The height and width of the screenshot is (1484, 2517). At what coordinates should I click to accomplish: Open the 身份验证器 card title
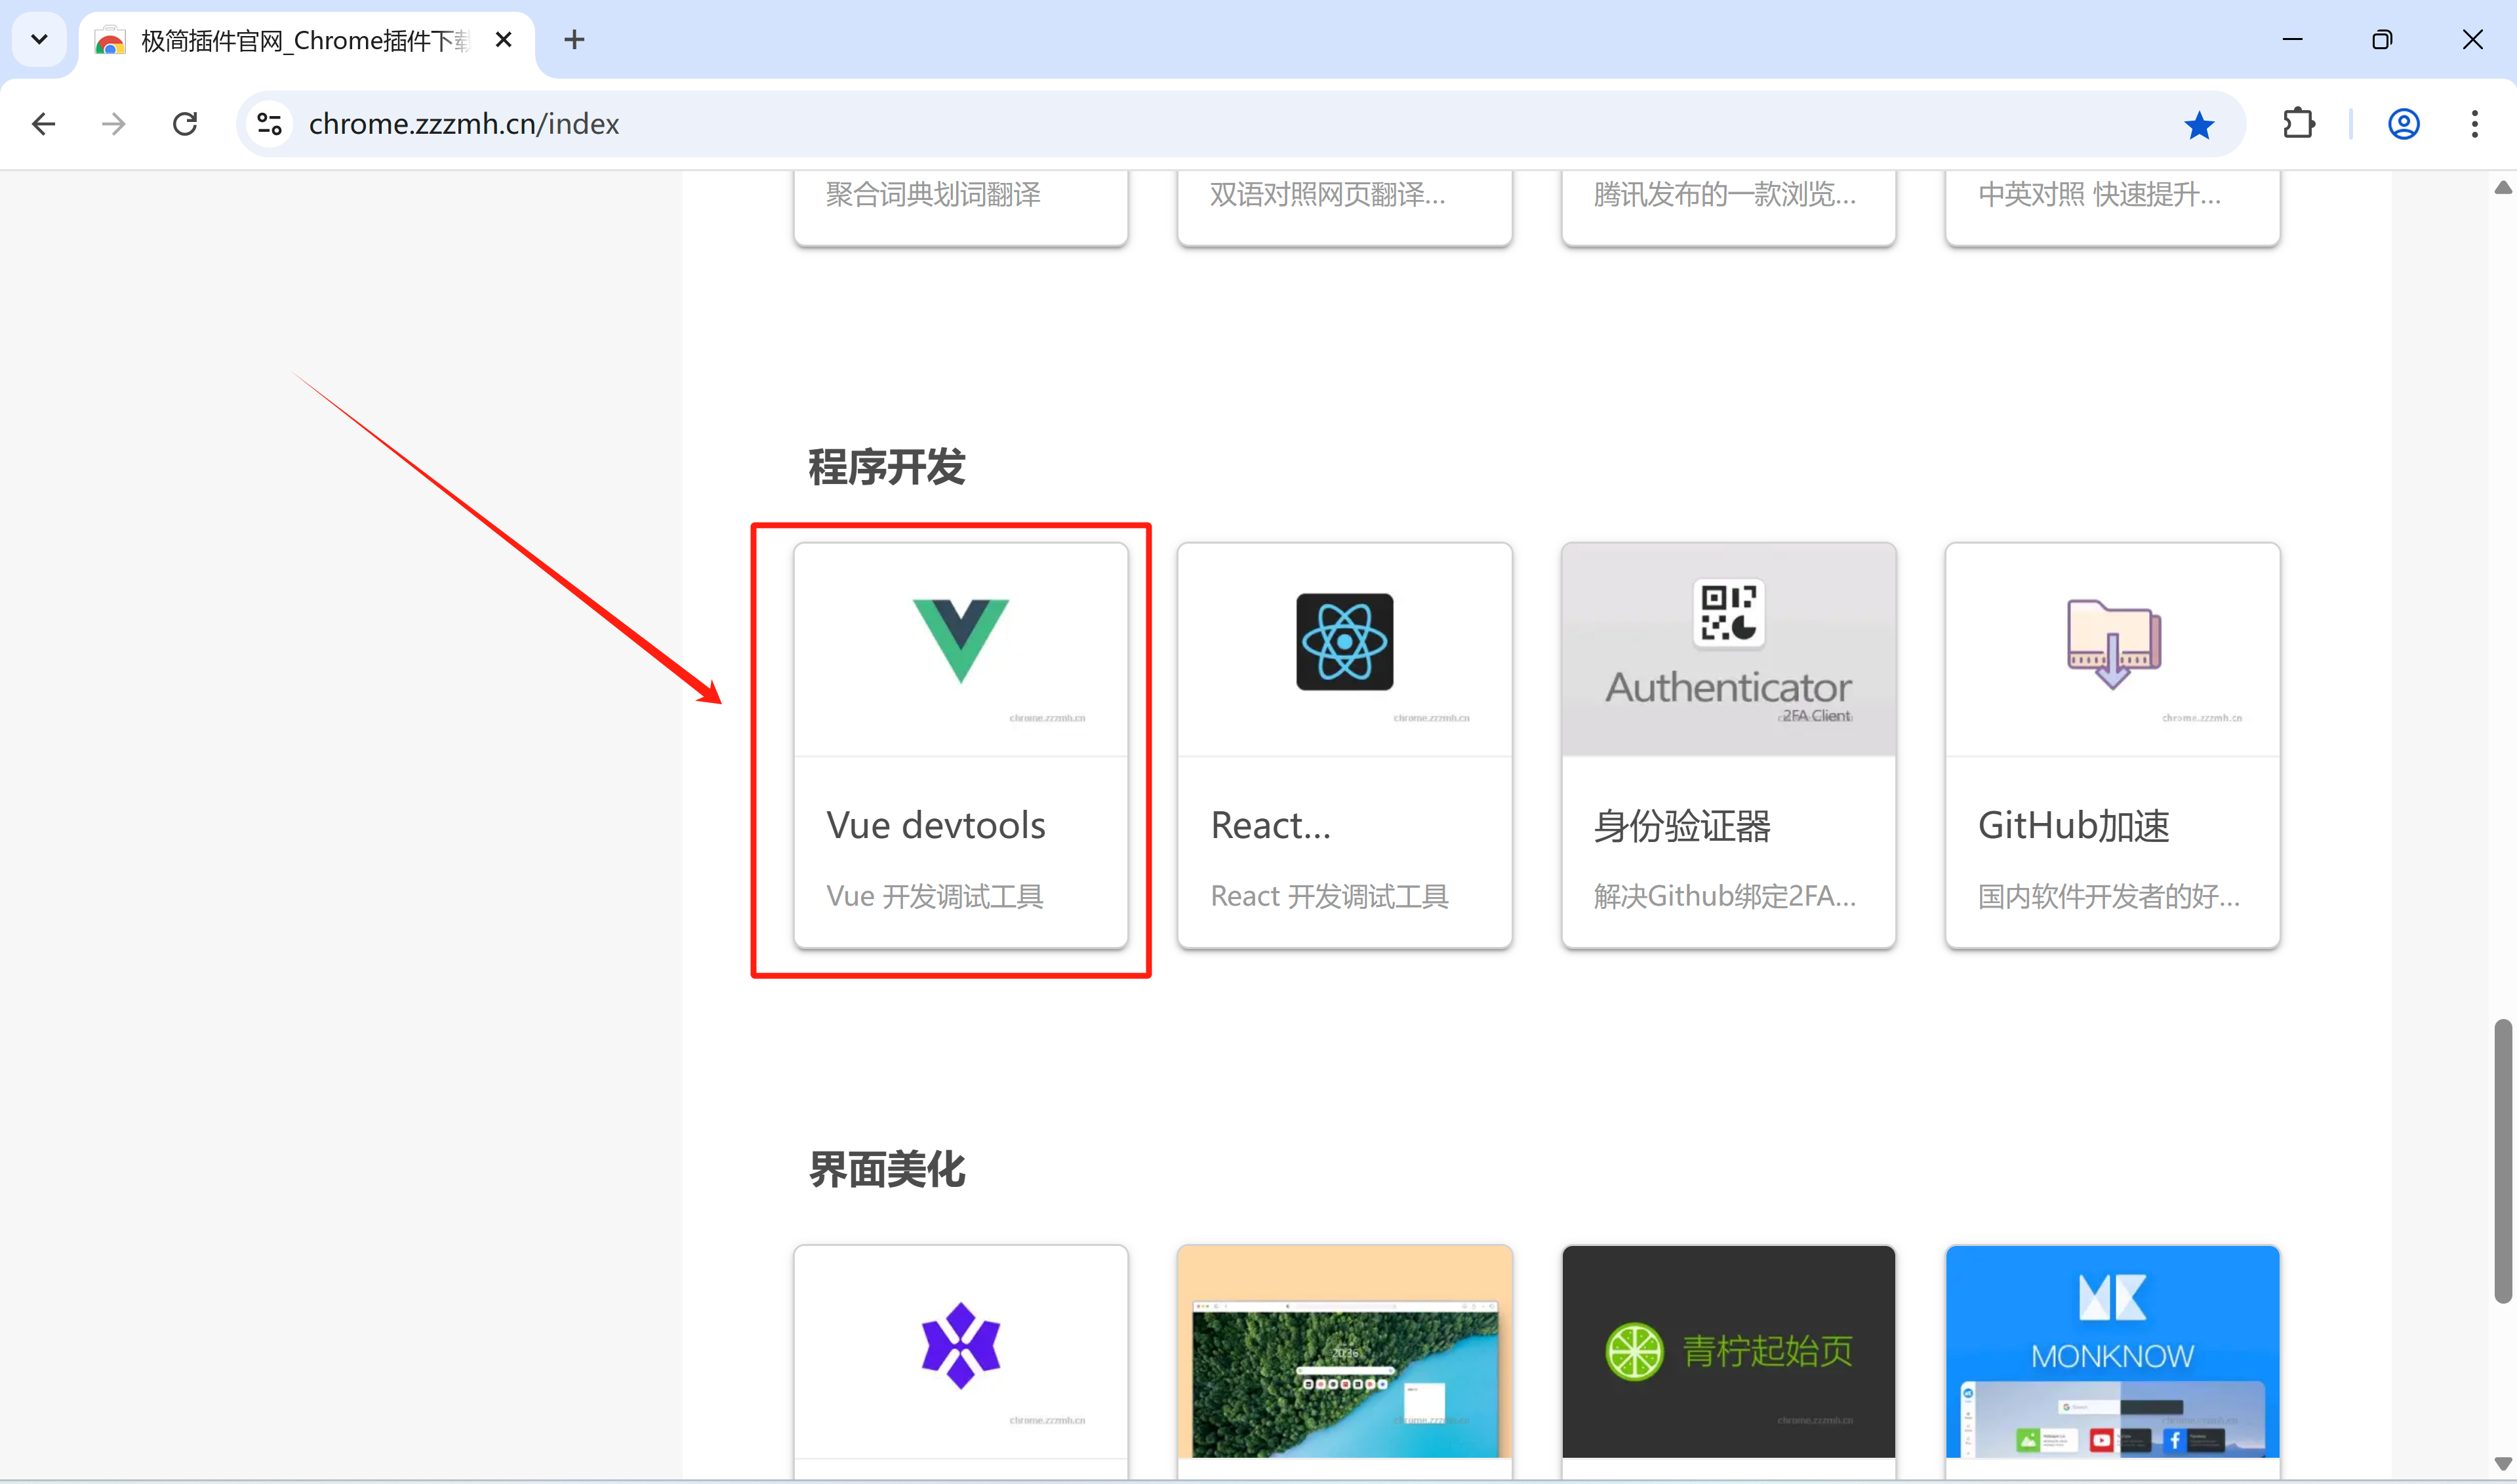[1682, 825]
